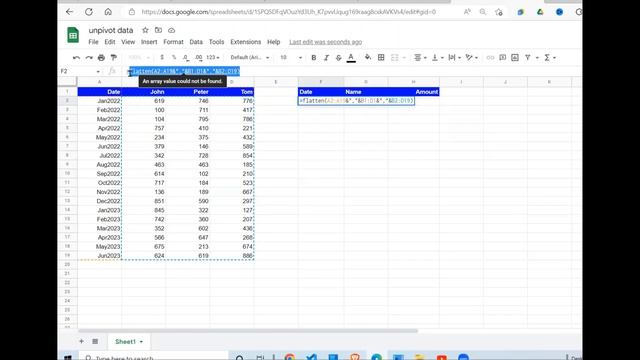The width and height of the screenshot is (640, 360).
Task: Select the Sheet1 tab
Action: (128, 341)
